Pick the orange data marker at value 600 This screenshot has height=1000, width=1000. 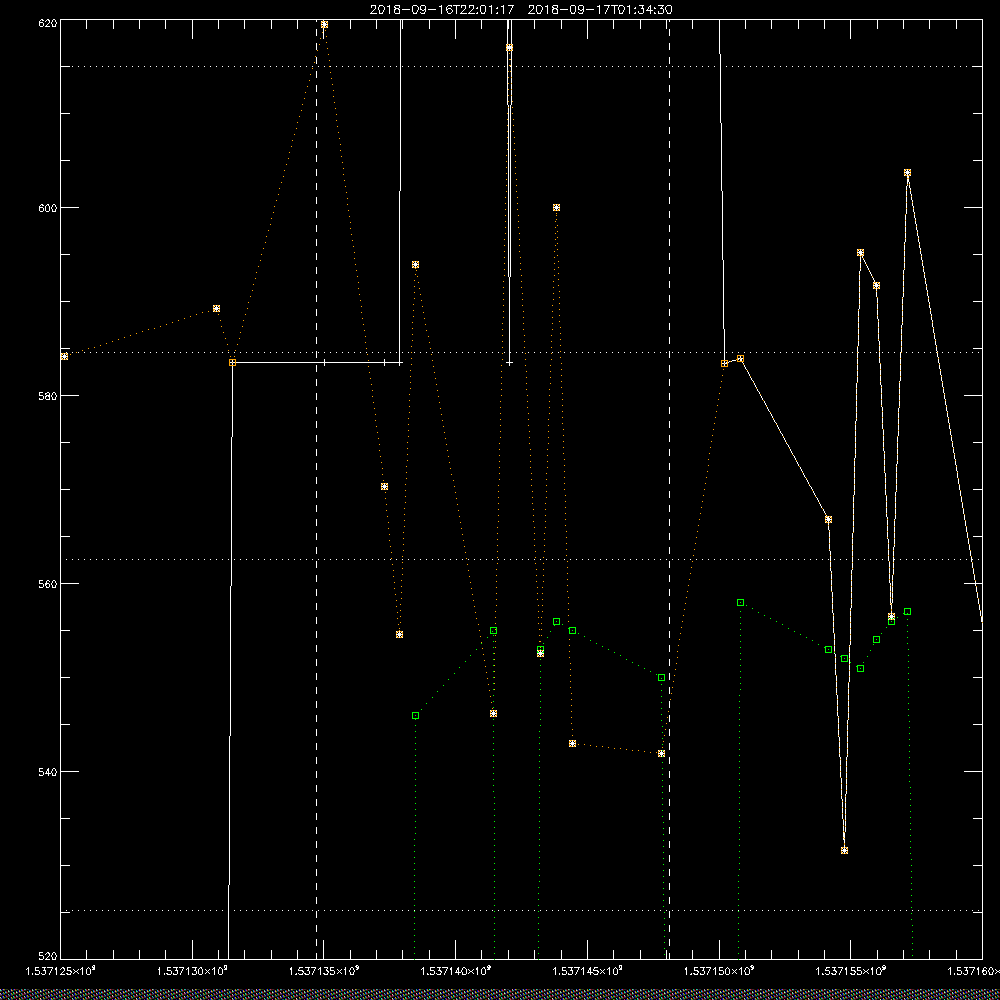[x=556, y=207]
